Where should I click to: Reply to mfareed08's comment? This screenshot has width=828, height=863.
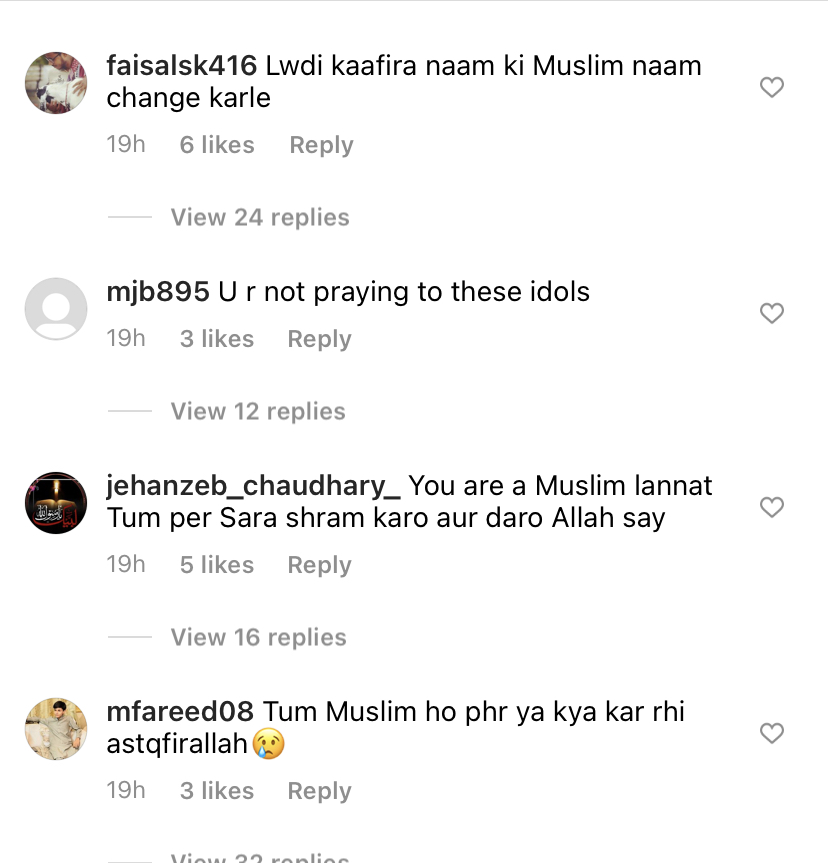tap(319, 792)
